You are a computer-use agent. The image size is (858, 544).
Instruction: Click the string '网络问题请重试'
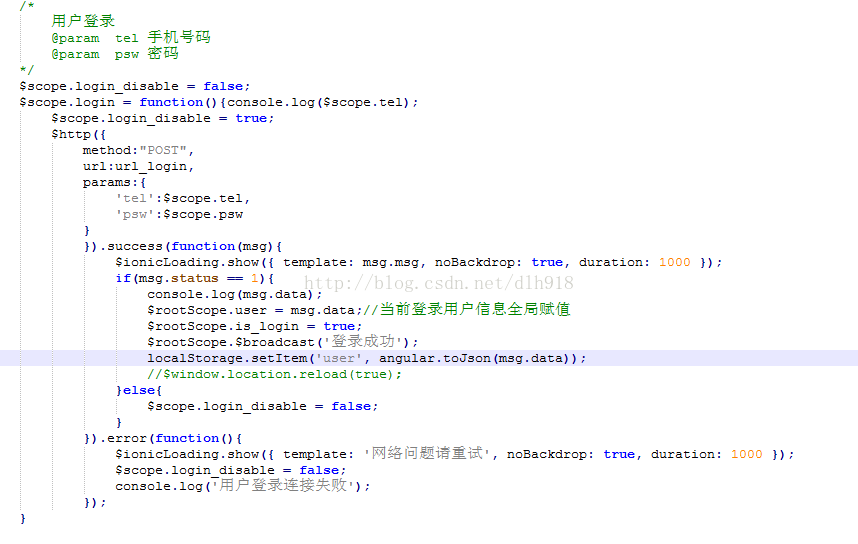coord(427,454)
